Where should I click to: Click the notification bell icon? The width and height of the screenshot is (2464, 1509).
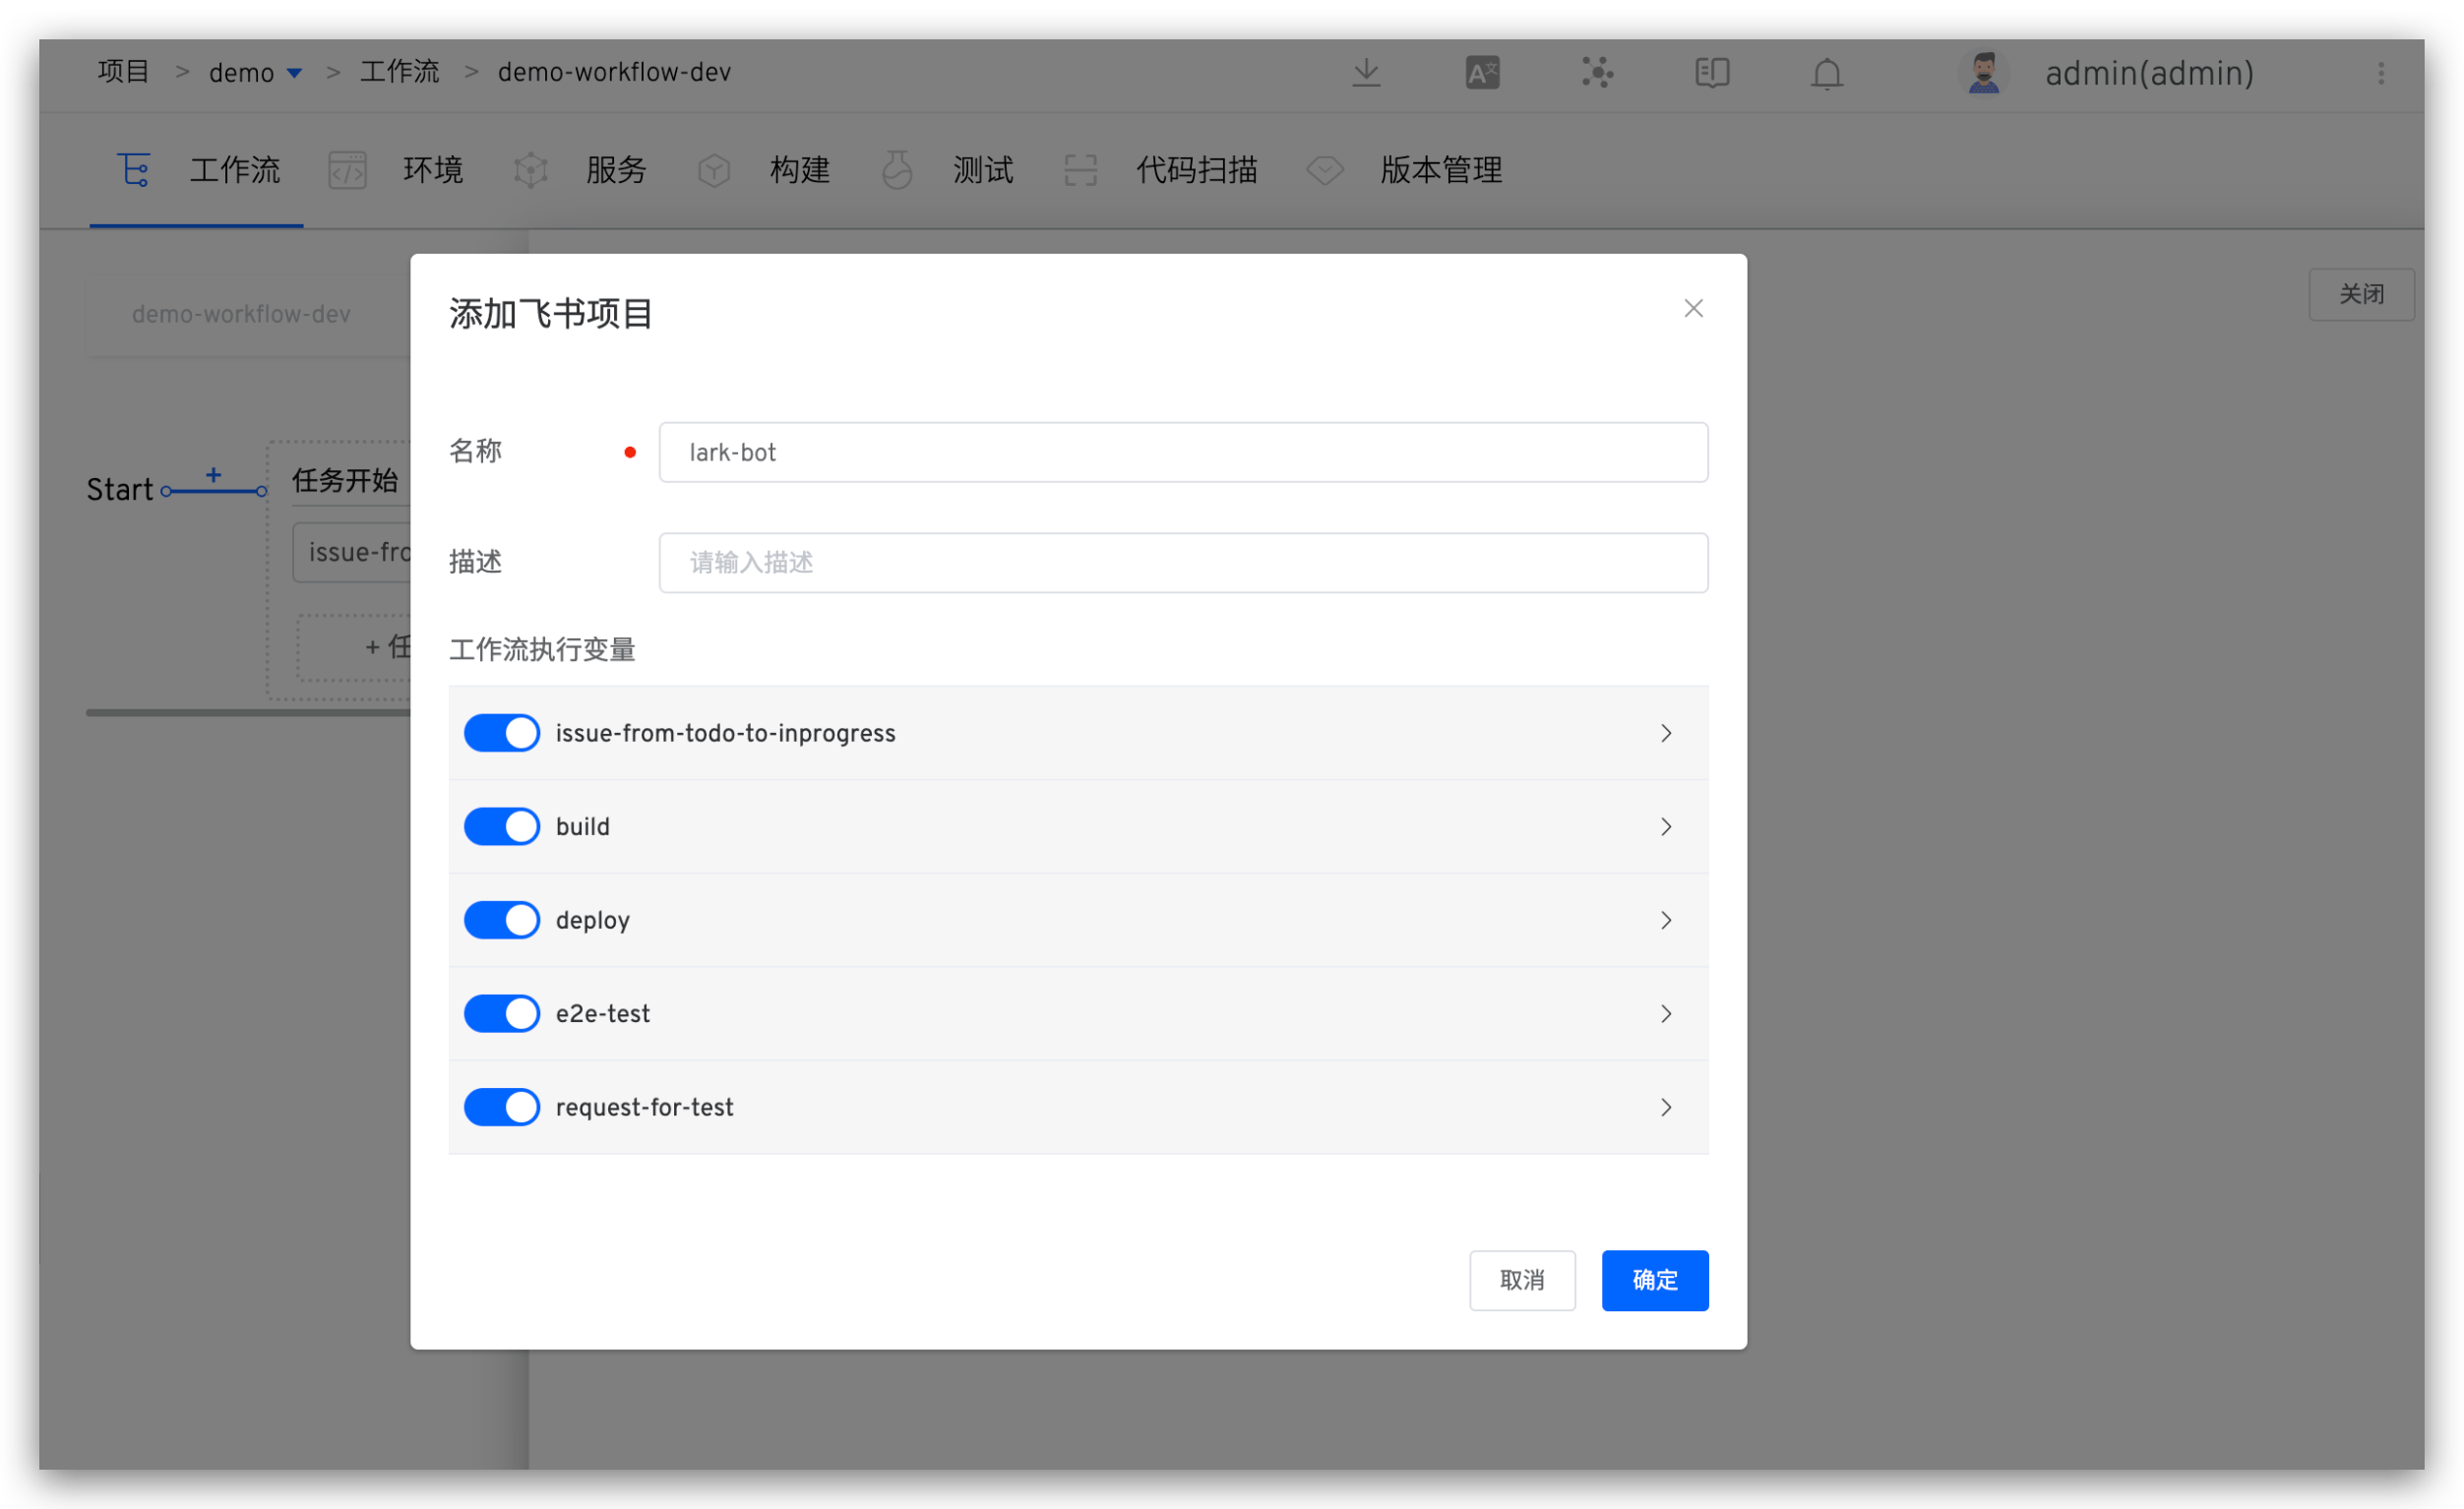click(1826, 72)
